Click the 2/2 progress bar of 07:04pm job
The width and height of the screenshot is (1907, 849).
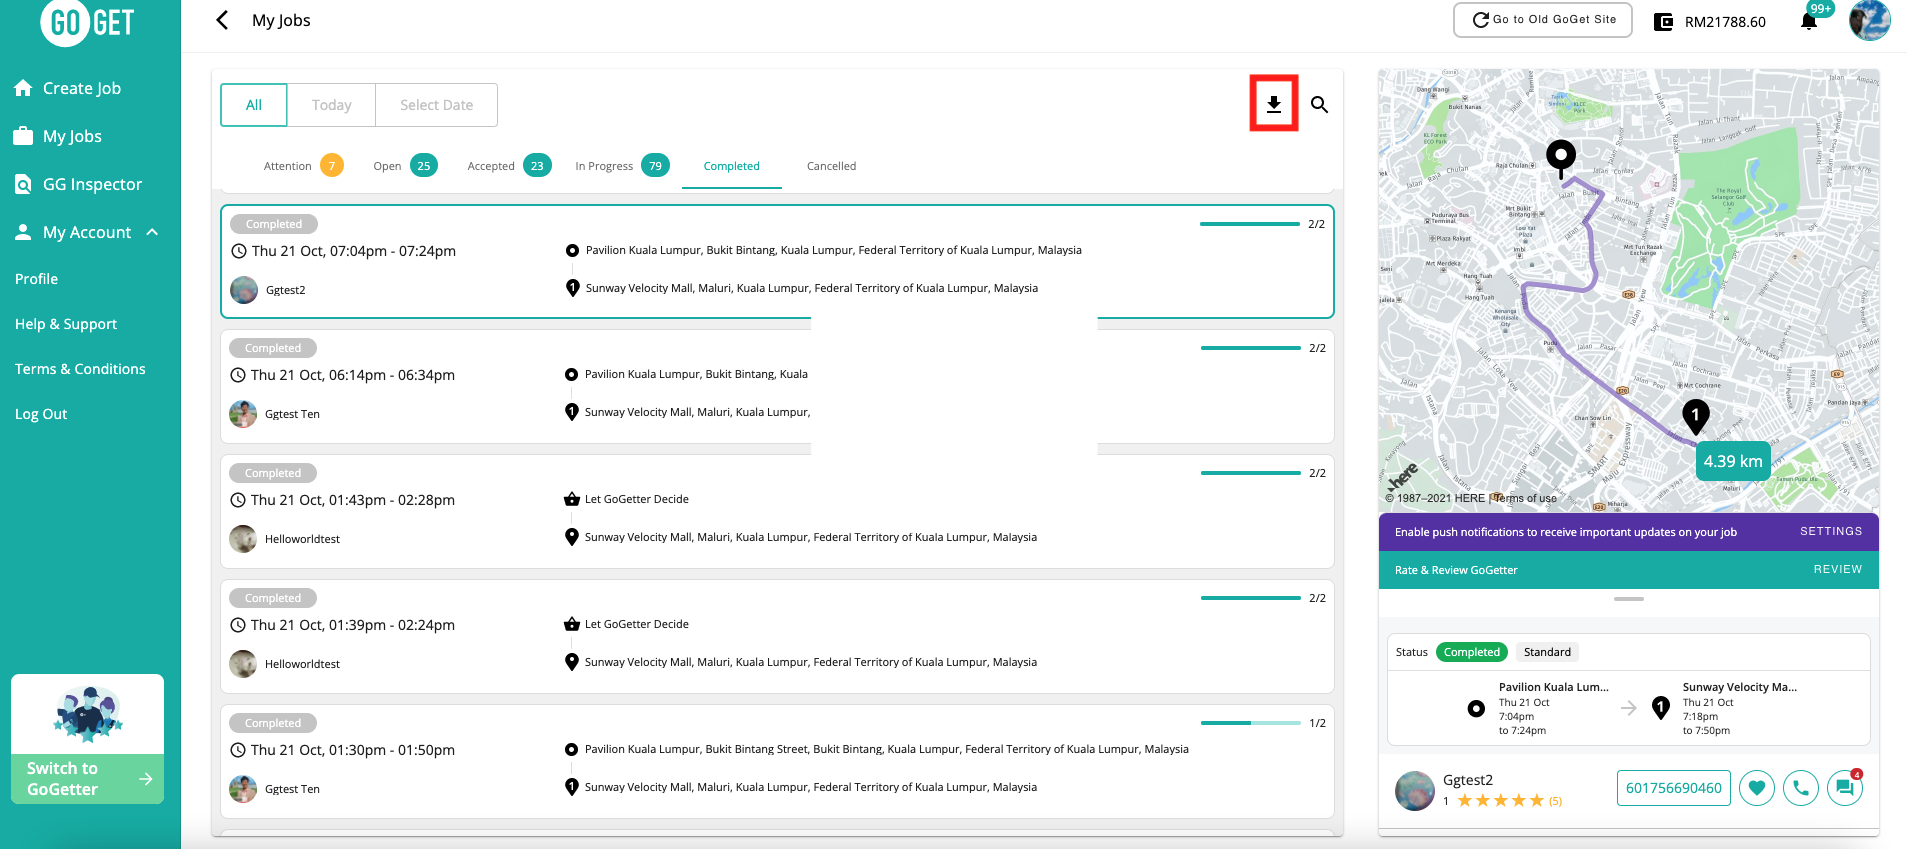[x=1250, y=224]
